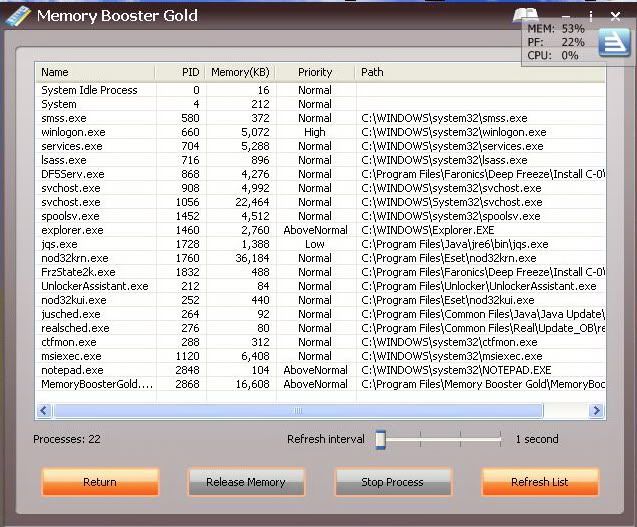Click the info 'i' icon
The height and width of the screenshot is (527, 637).
click(x=590, y=16)
